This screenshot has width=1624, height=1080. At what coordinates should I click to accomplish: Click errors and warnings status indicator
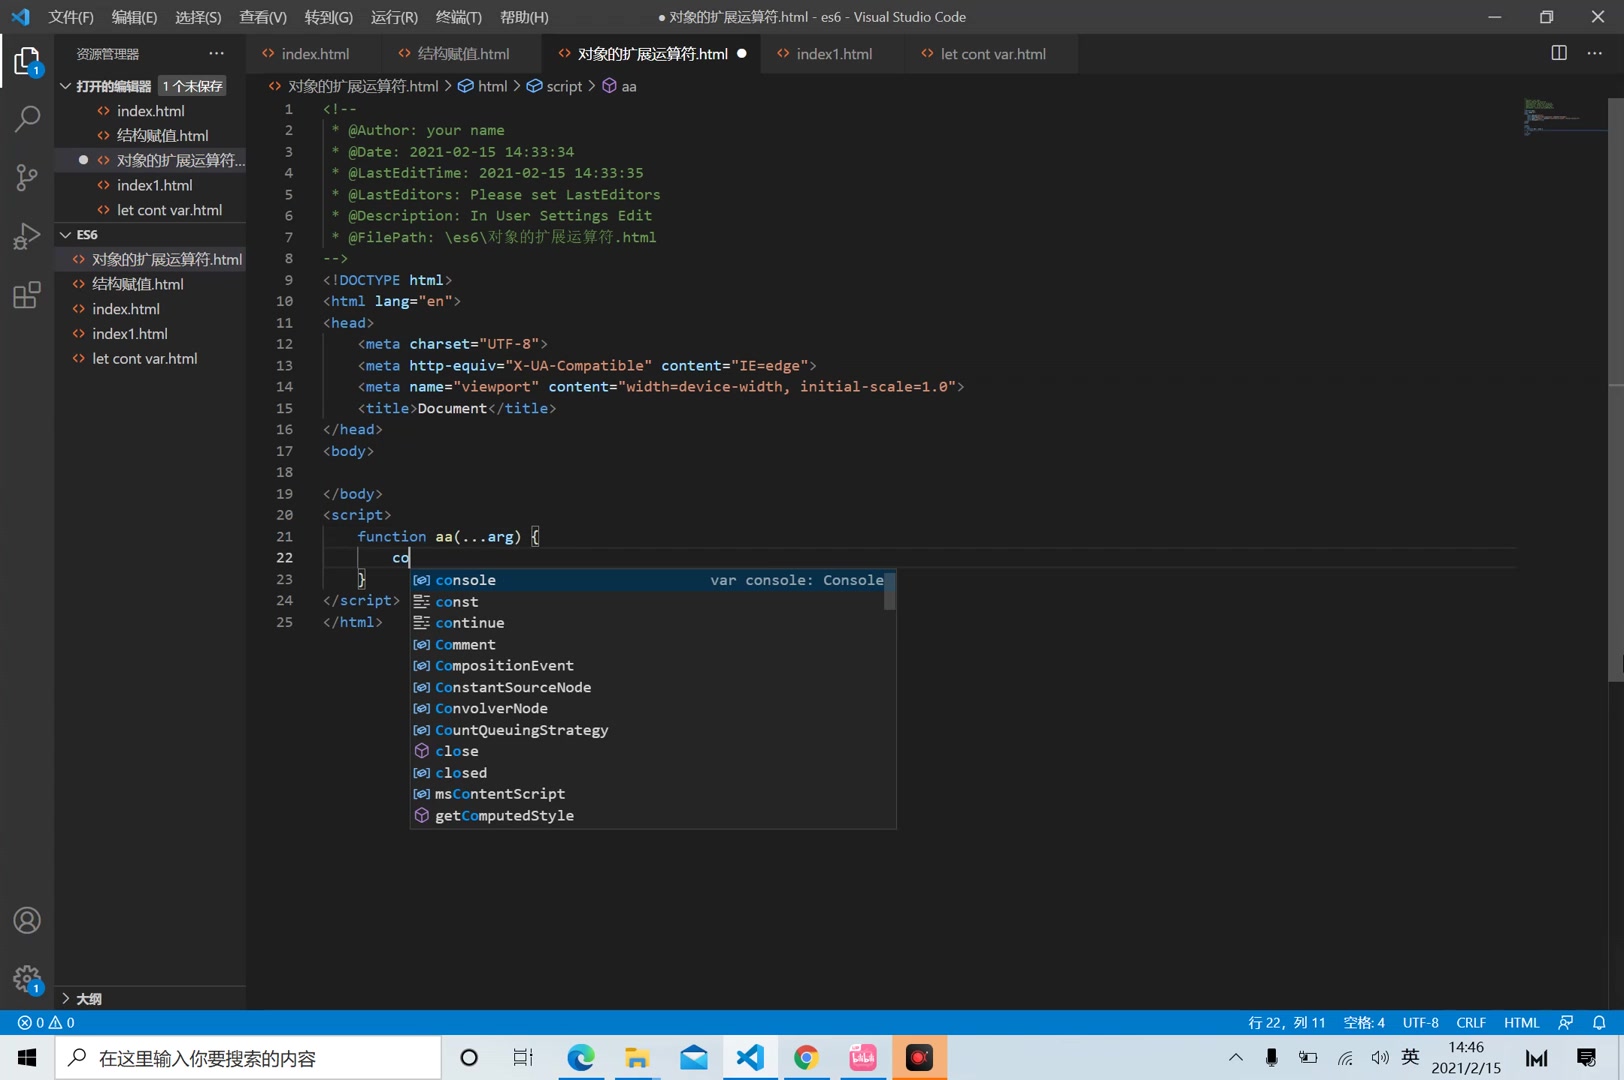[x=46, y=1022]
